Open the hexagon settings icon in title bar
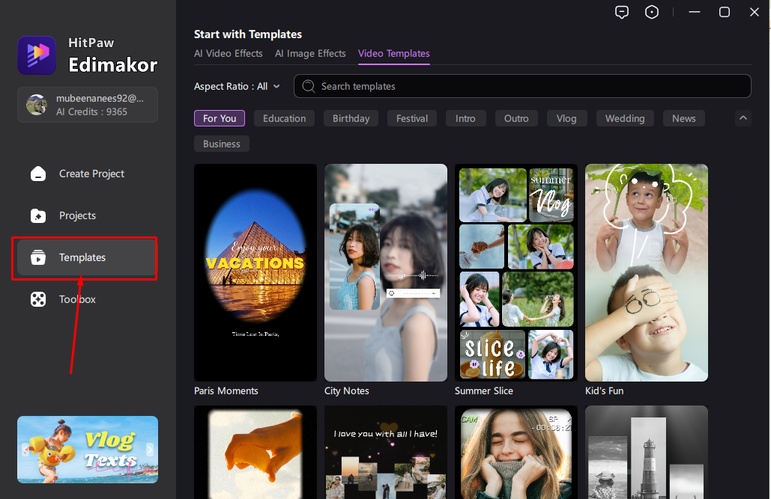 pos(652,12)
